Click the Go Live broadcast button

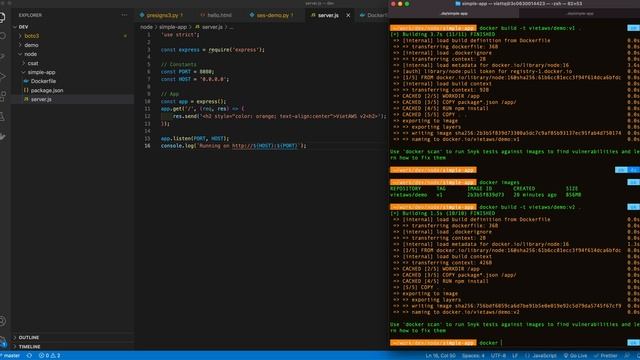pos(575,356)
